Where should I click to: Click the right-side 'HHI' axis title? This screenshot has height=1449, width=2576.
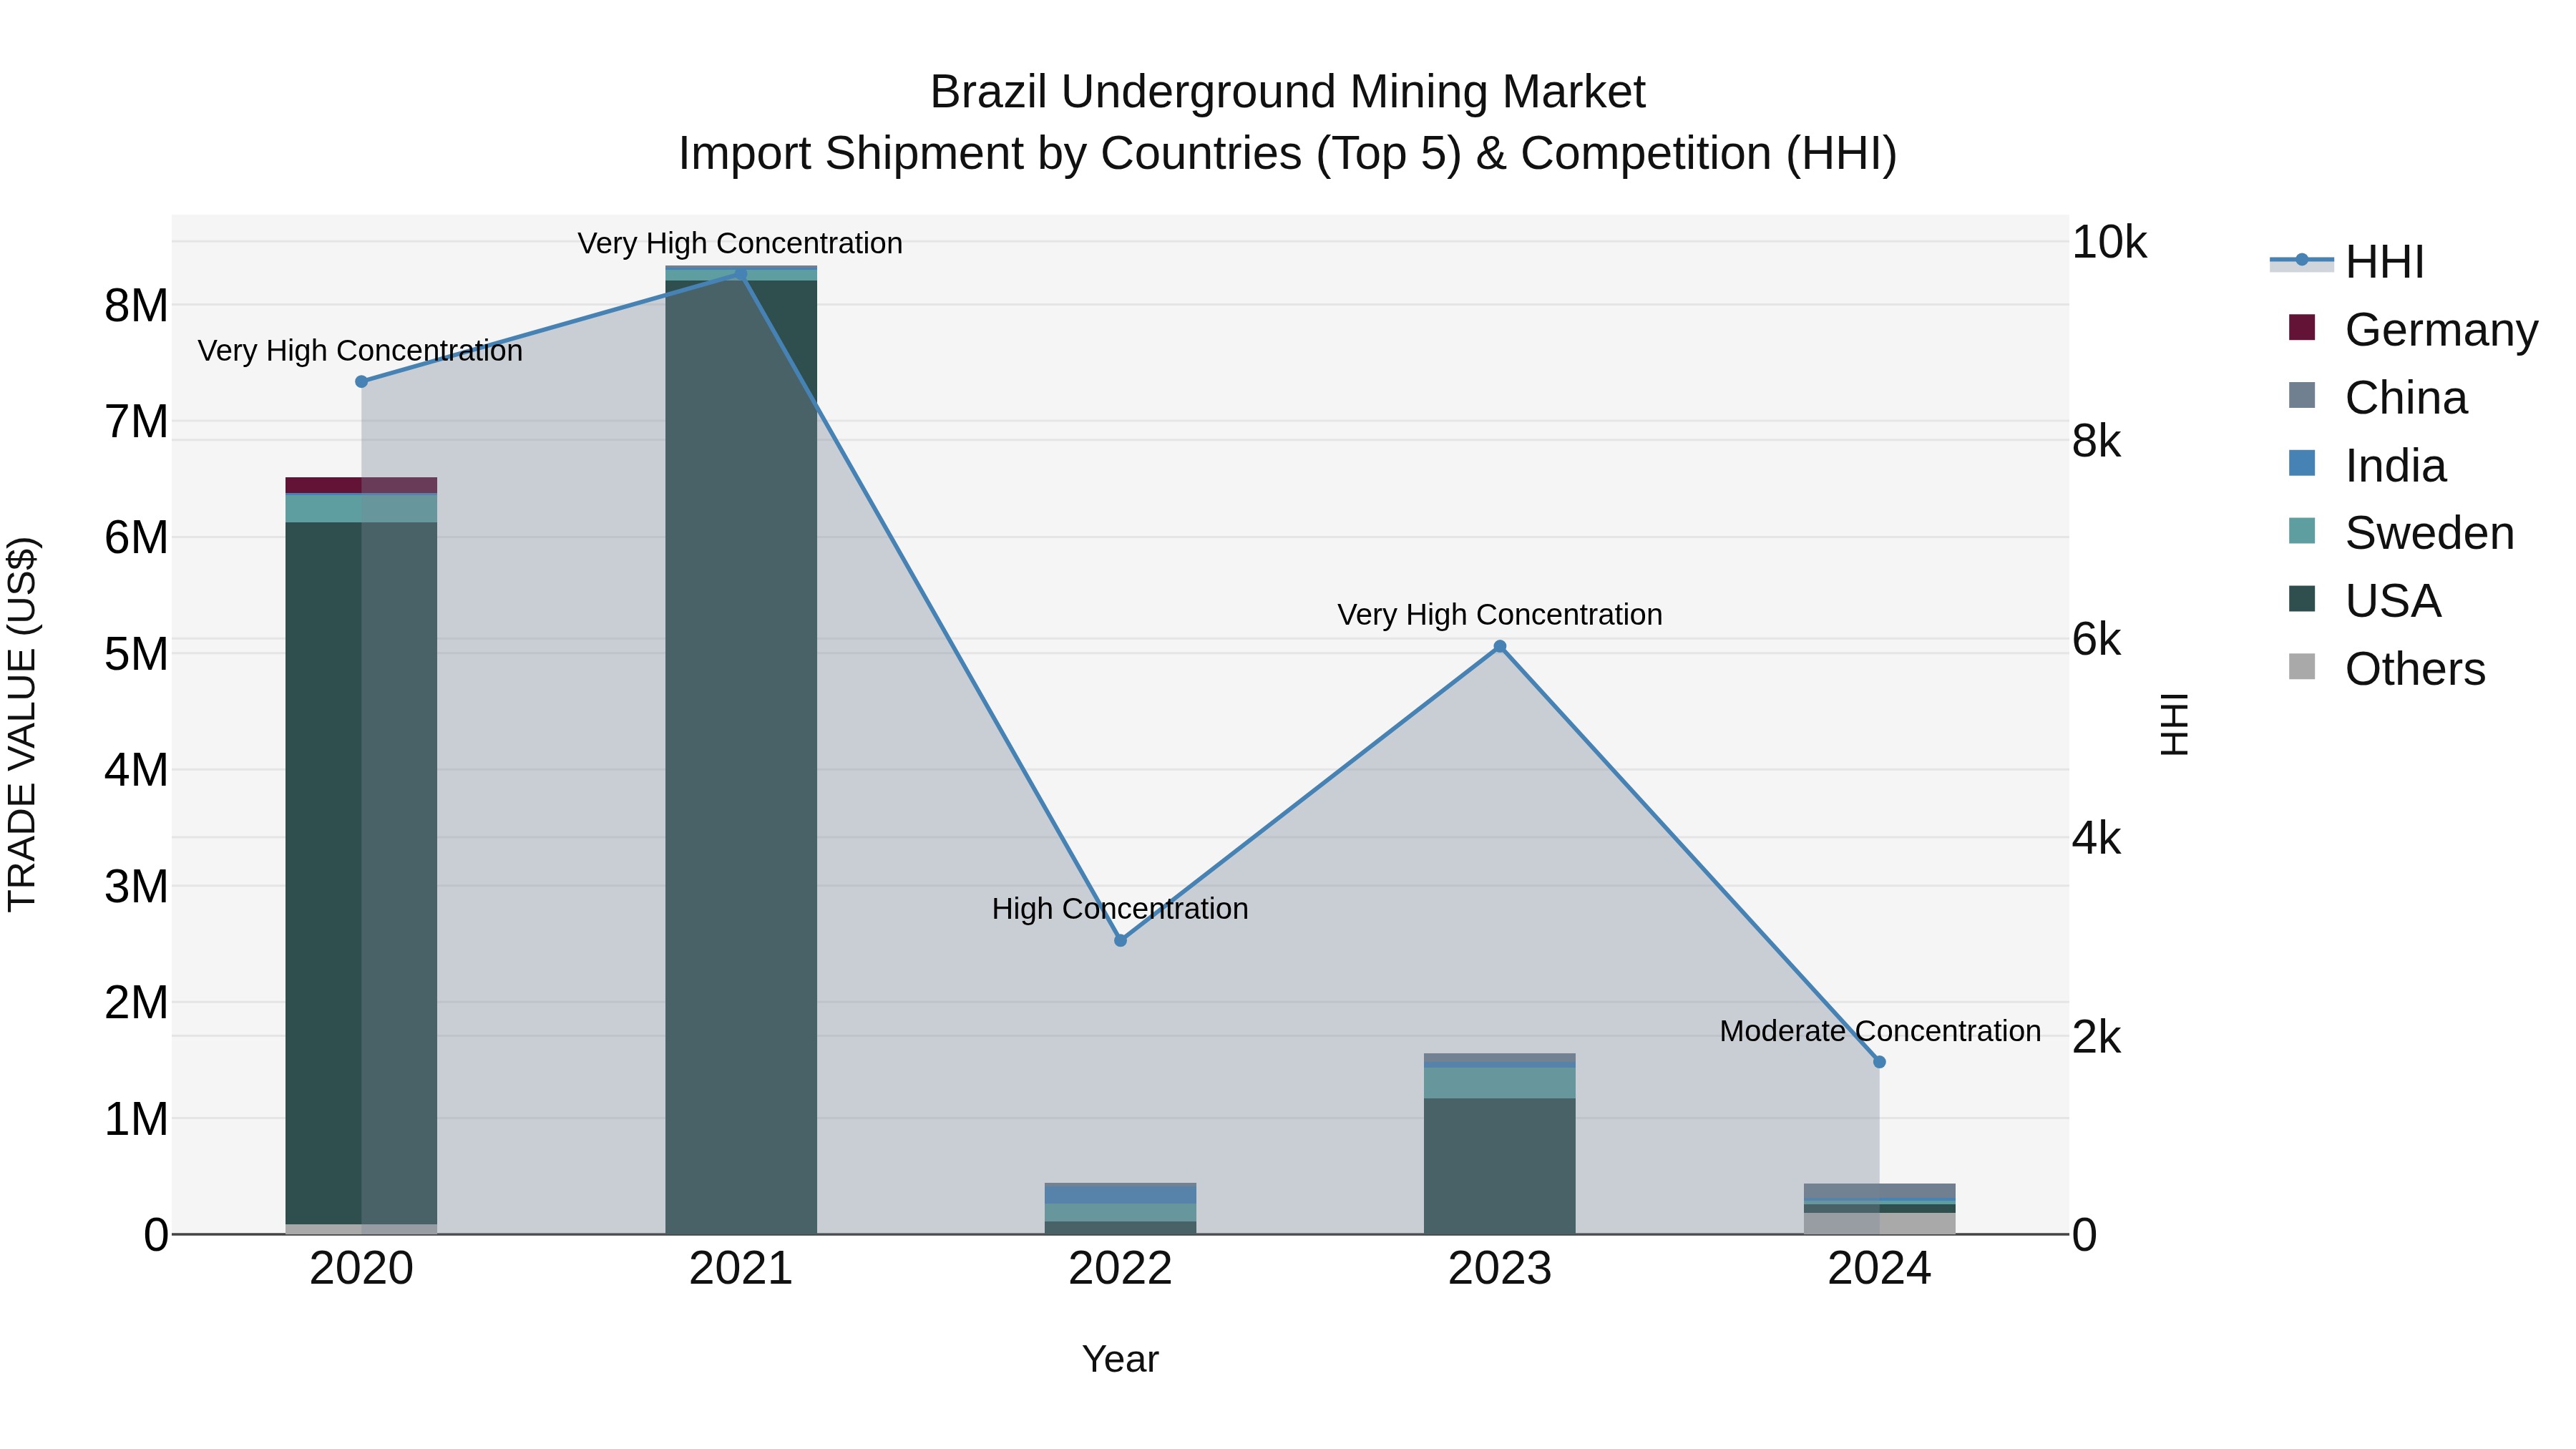tap(2174, 724)
